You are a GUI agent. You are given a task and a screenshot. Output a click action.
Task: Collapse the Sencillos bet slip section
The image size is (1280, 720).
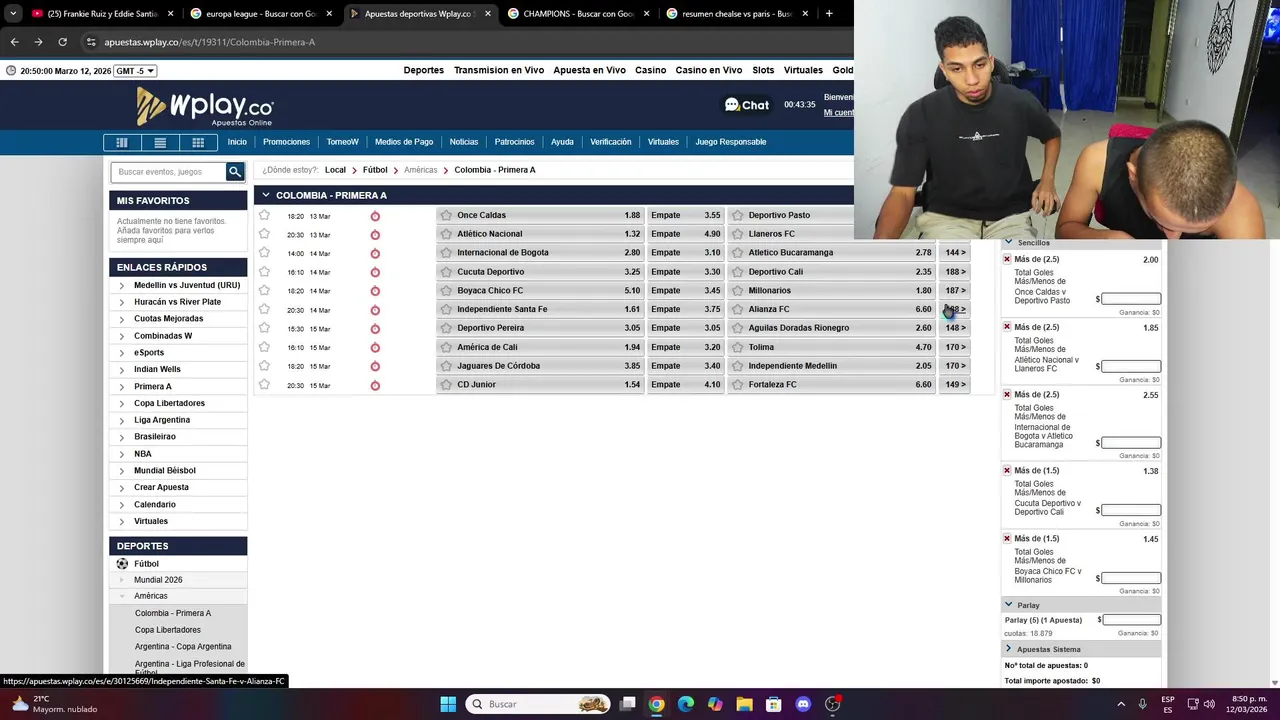tap(1008, 243)
